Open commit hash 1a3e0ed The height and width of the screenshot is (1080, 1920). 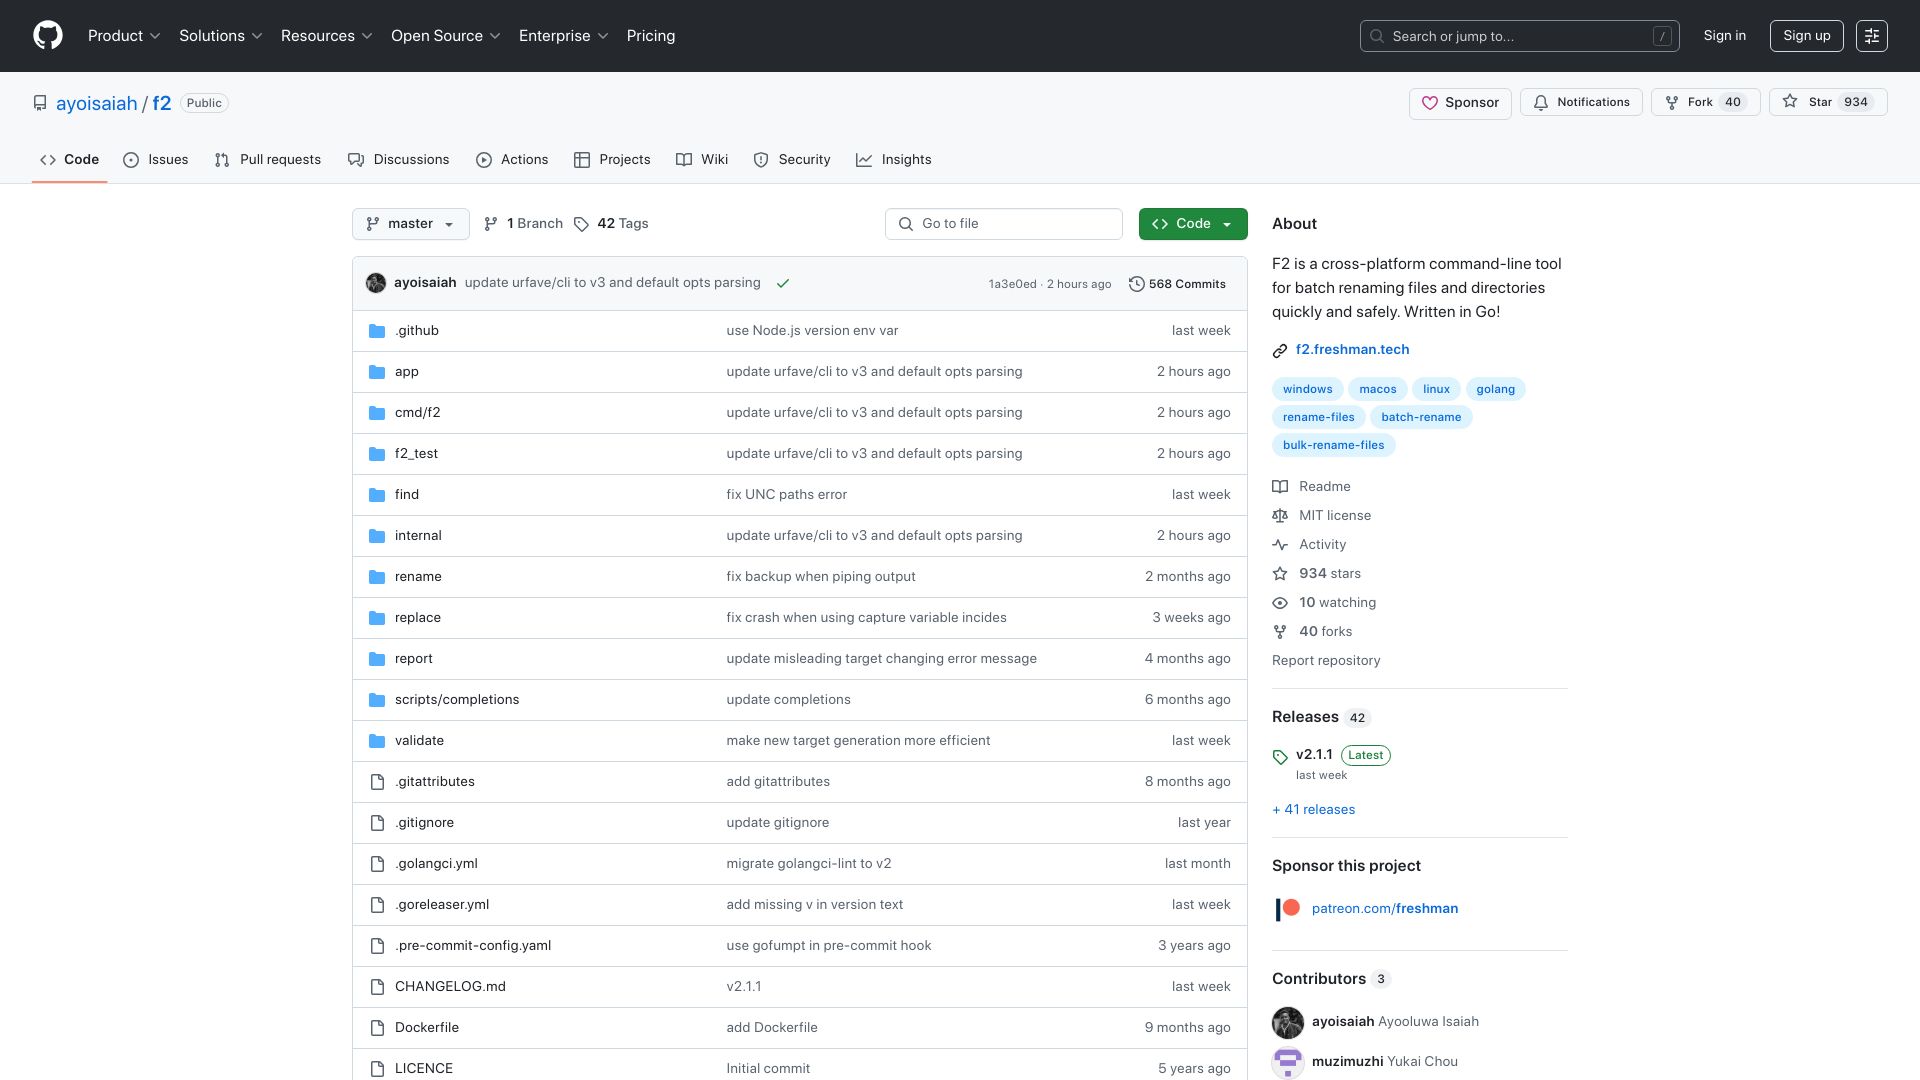1012,284
